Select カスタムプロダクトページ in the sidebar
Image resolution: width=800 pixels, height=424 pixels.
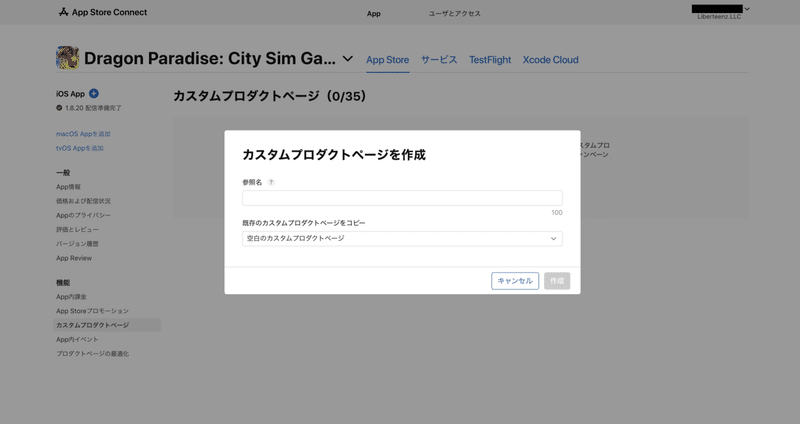(x=107, y=325)
